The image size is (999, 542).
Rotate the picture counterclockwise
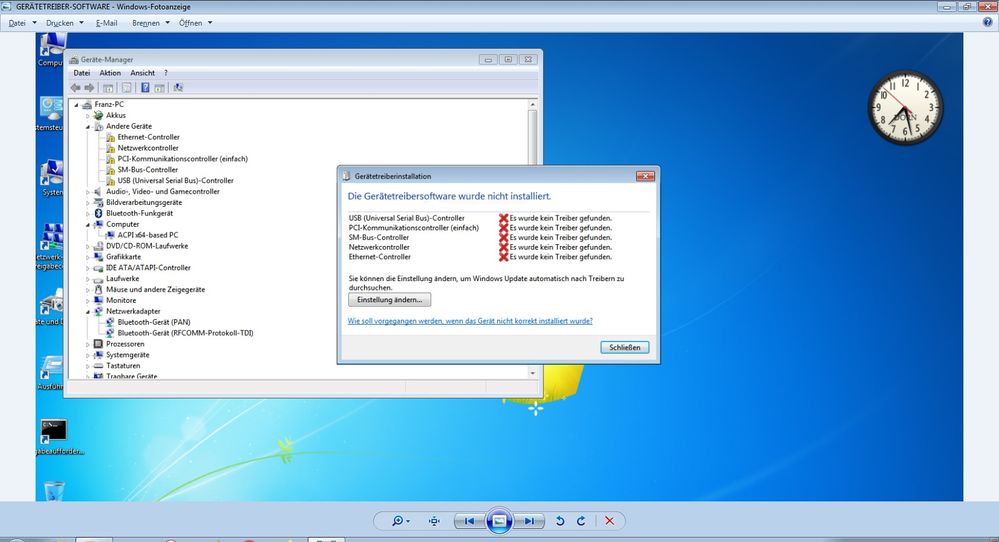click(x=560, y=521)
